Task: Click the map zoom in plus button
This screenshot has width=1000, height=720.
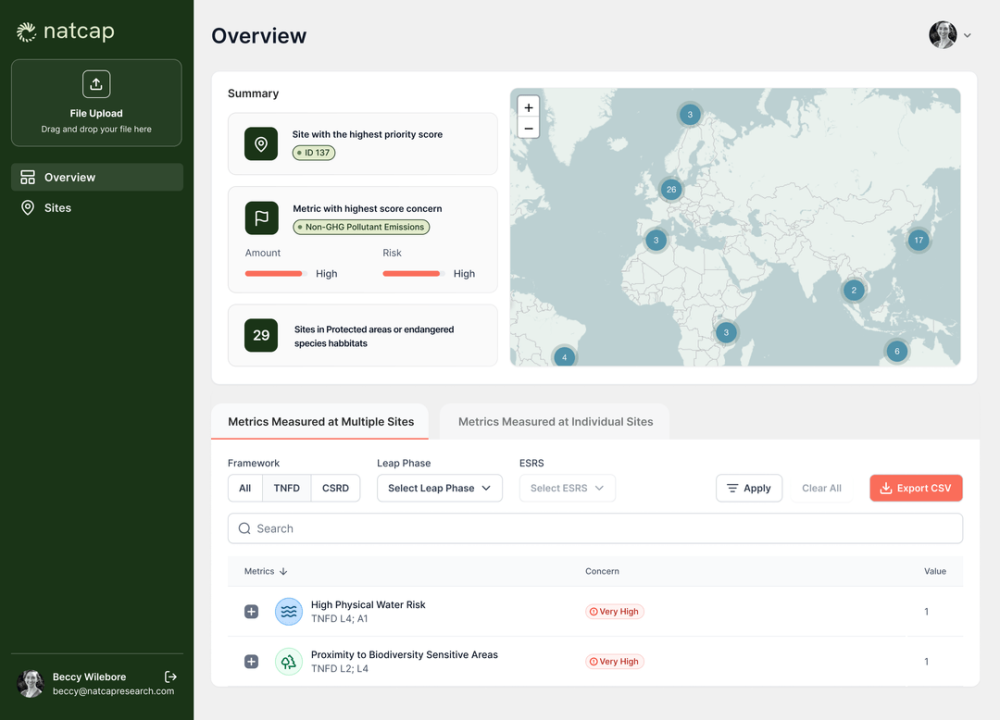Action: [x=528, y=108]
